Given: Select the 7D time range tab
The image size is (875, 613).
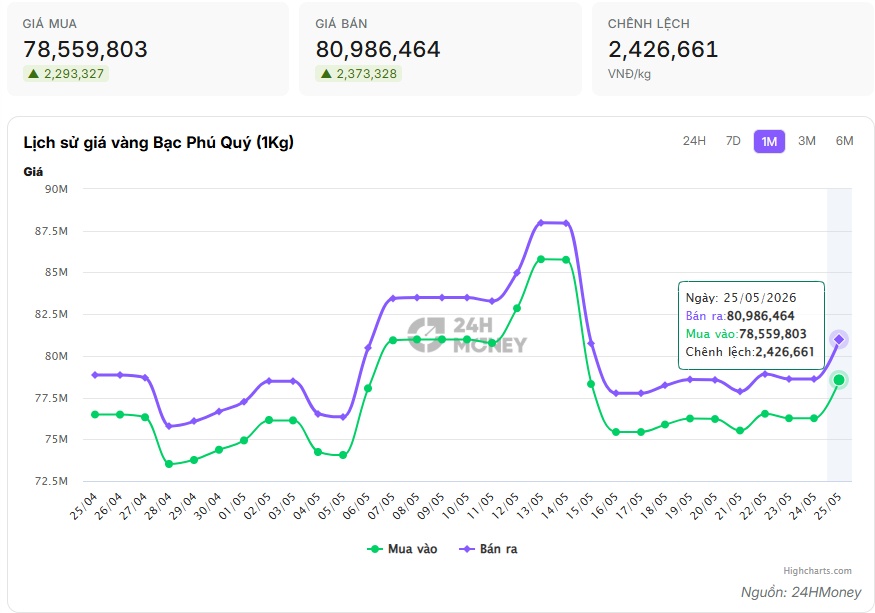Looking at the screenshot, I should pyautogui.click(x=733, y=141).
